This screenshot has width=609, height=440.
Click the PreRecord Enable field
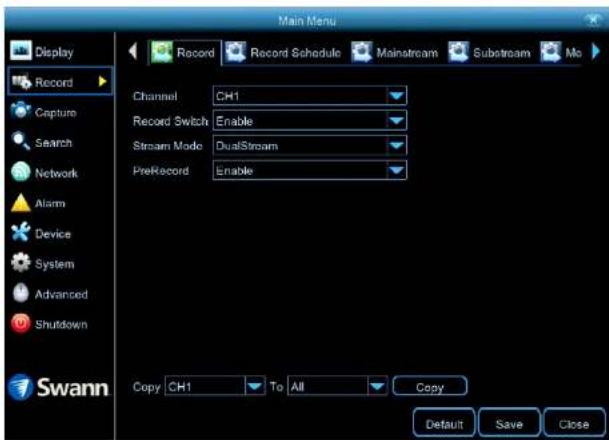coord(310,170)
